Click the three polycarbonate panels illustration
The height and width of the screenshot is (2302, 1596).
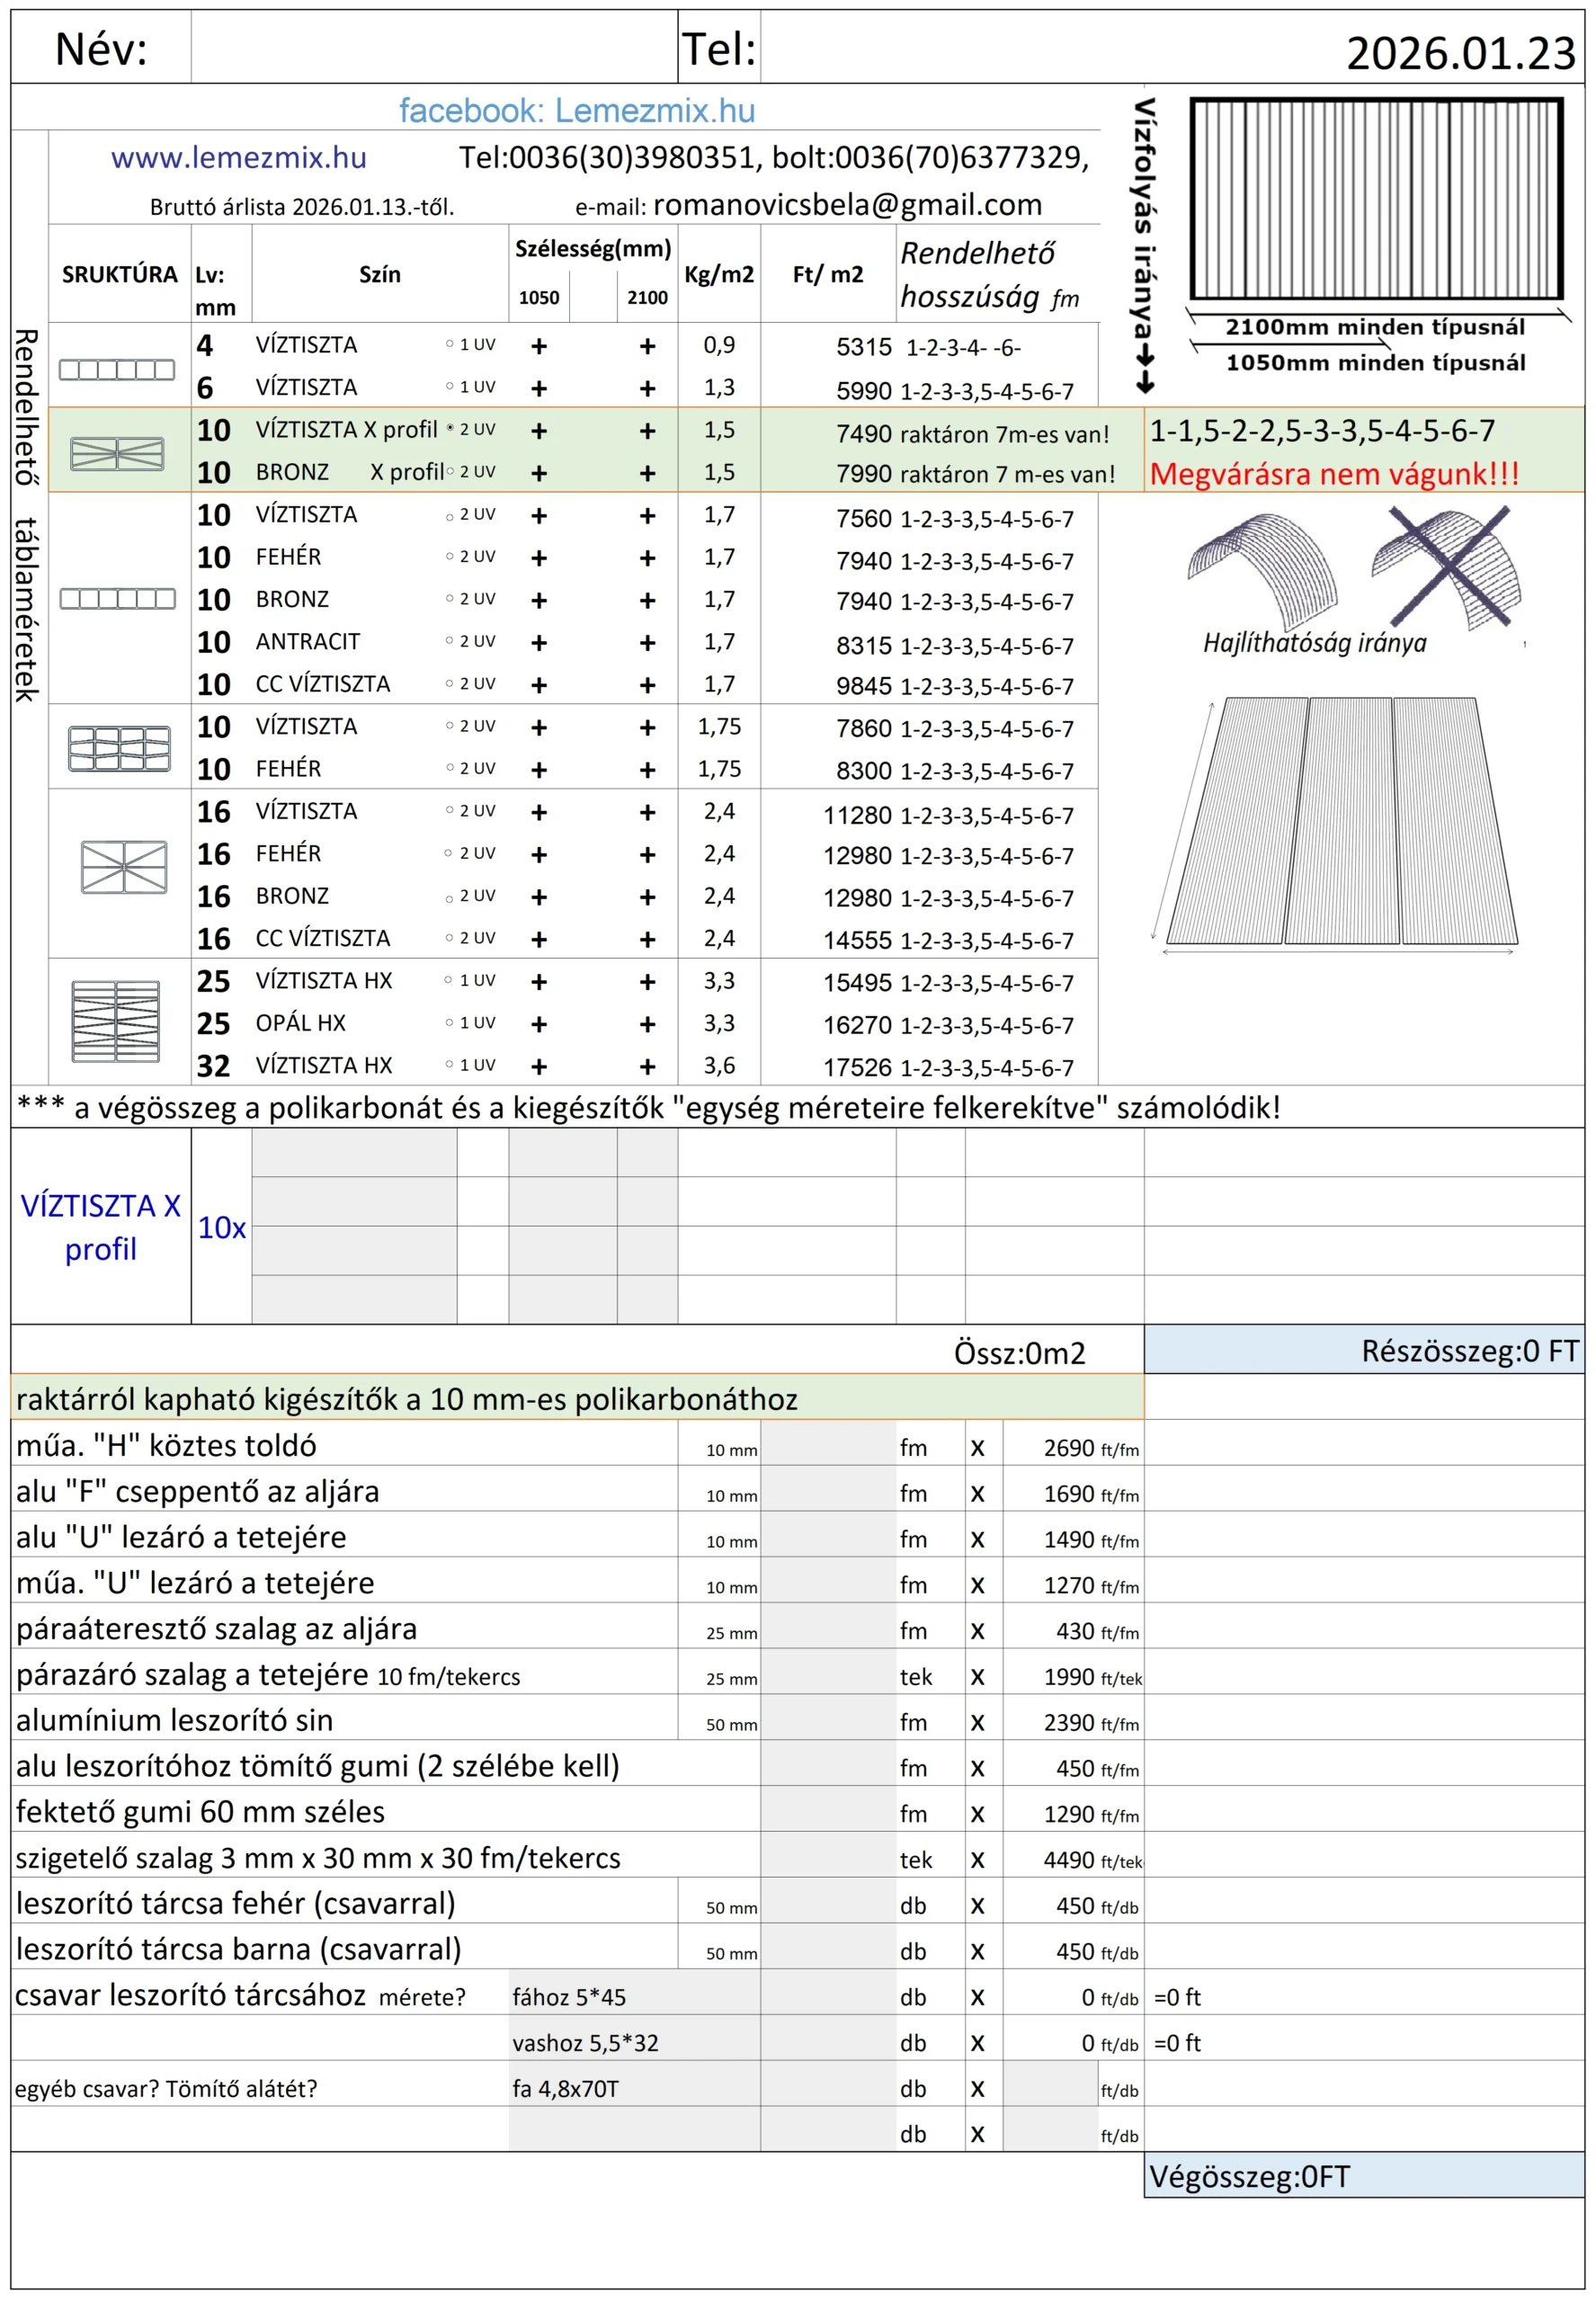[1341, 822]
